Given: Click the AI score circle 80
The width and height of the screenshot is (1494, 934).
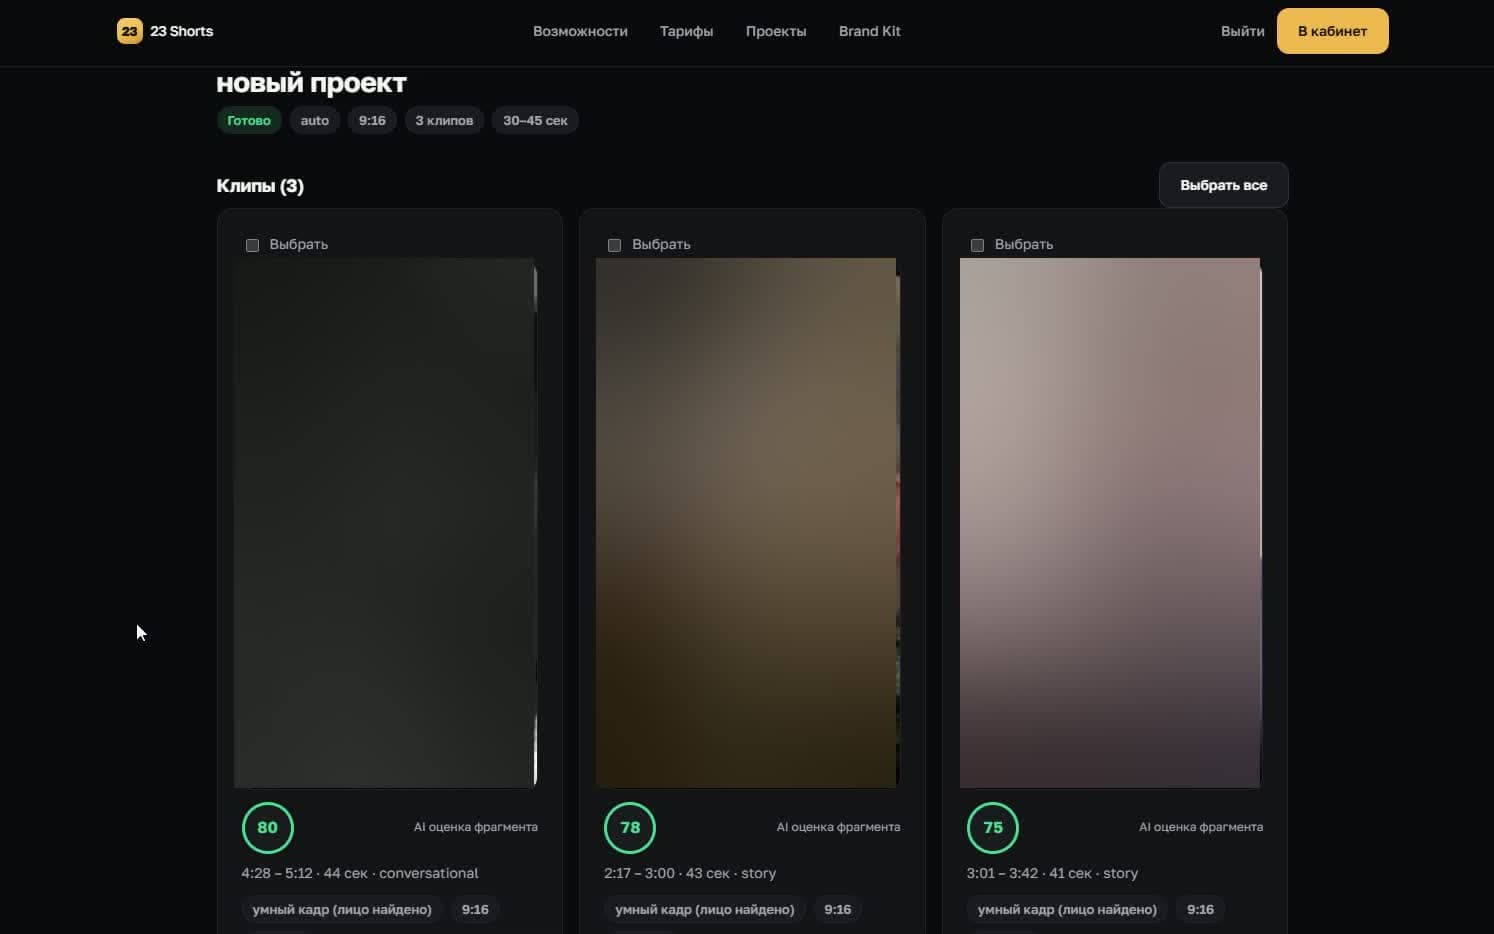Looking at the screenshot, I should 267,828.
